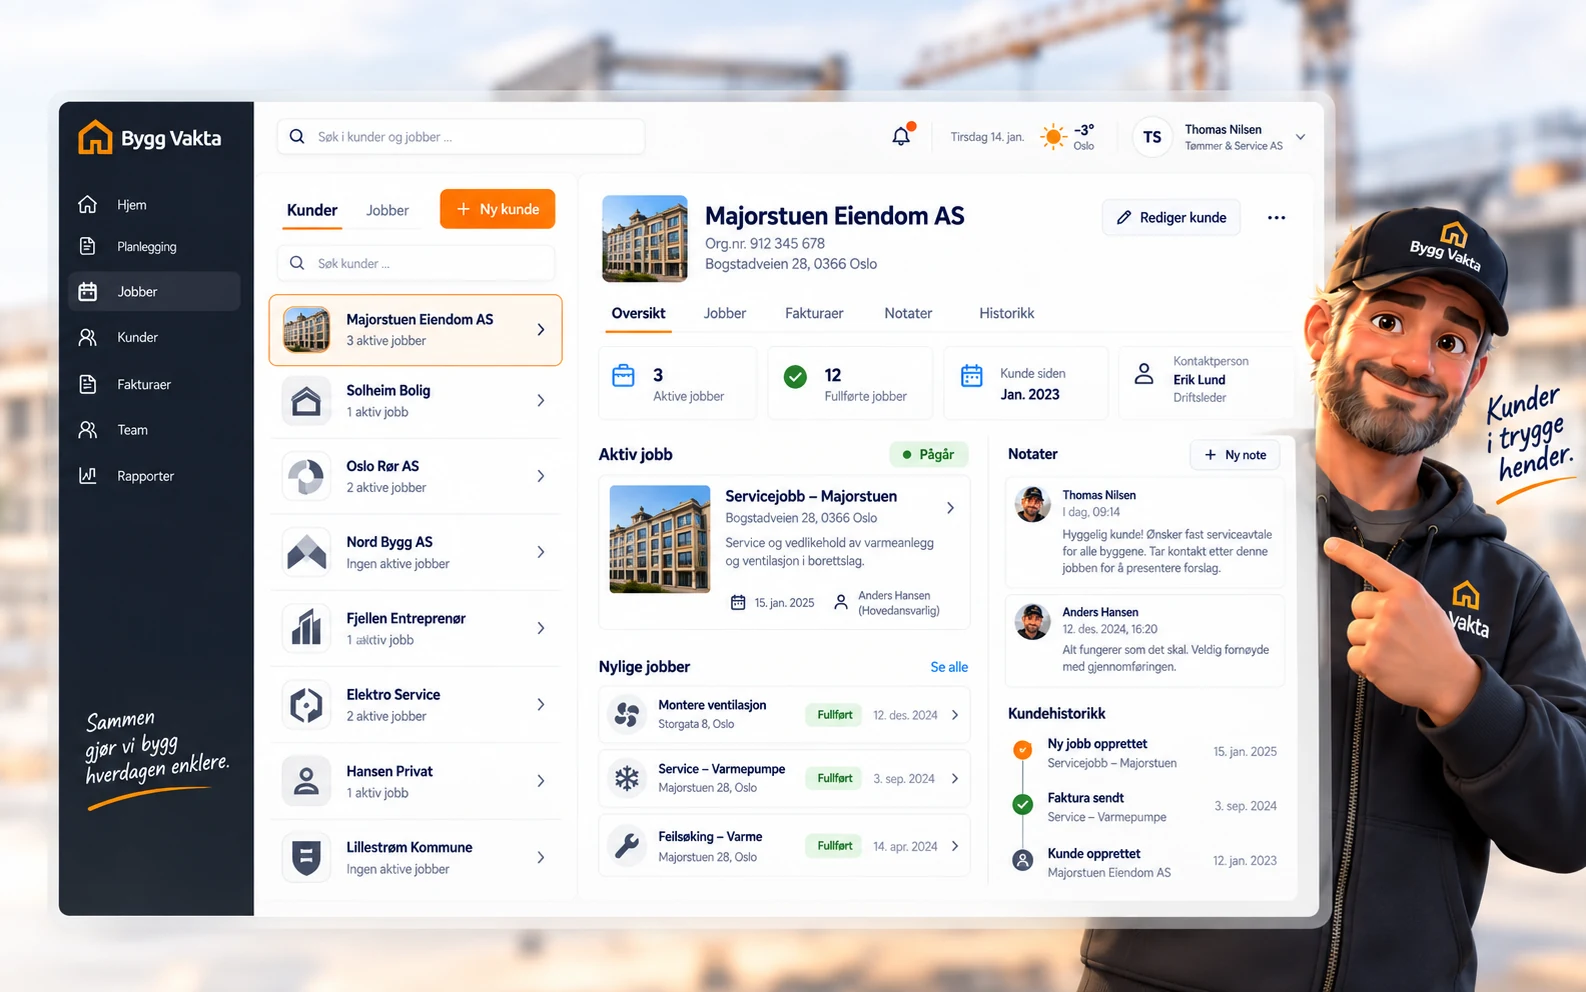Switch to Jobber tab beside Kunder
The width and height of the screenshot is (1586, 992).
[x=387, y=210]
